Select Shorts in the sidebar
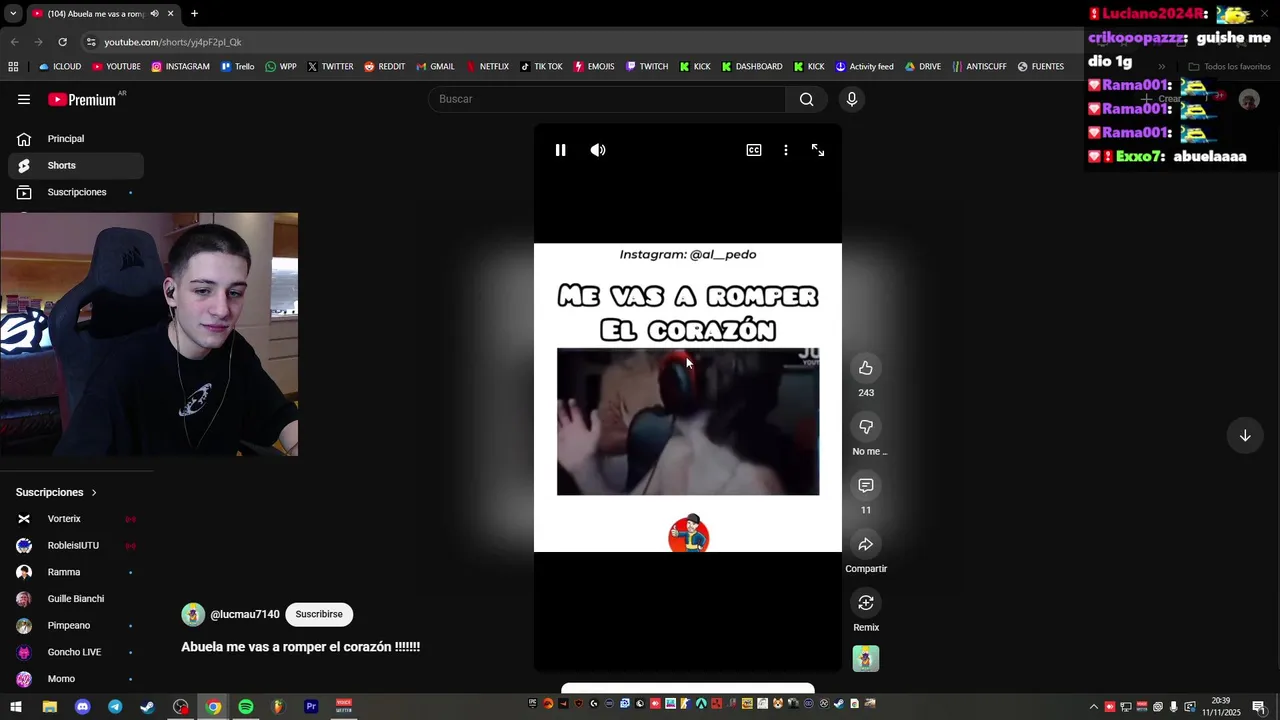 pos(76,165)
